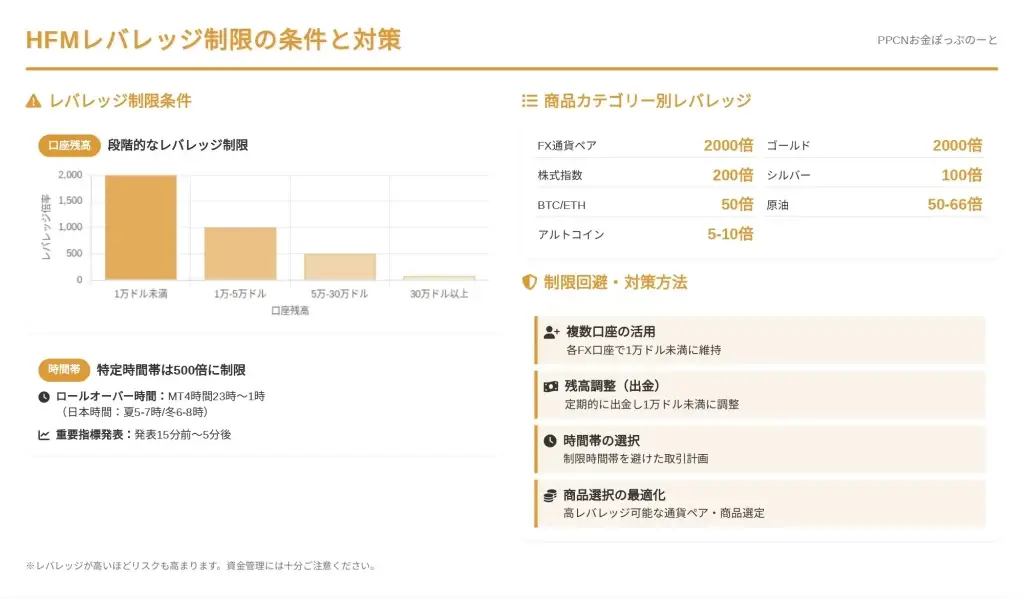The image size is (1024, 599).
Task: Open the 商品選択の最適化 card
Action: coord(760,503)
